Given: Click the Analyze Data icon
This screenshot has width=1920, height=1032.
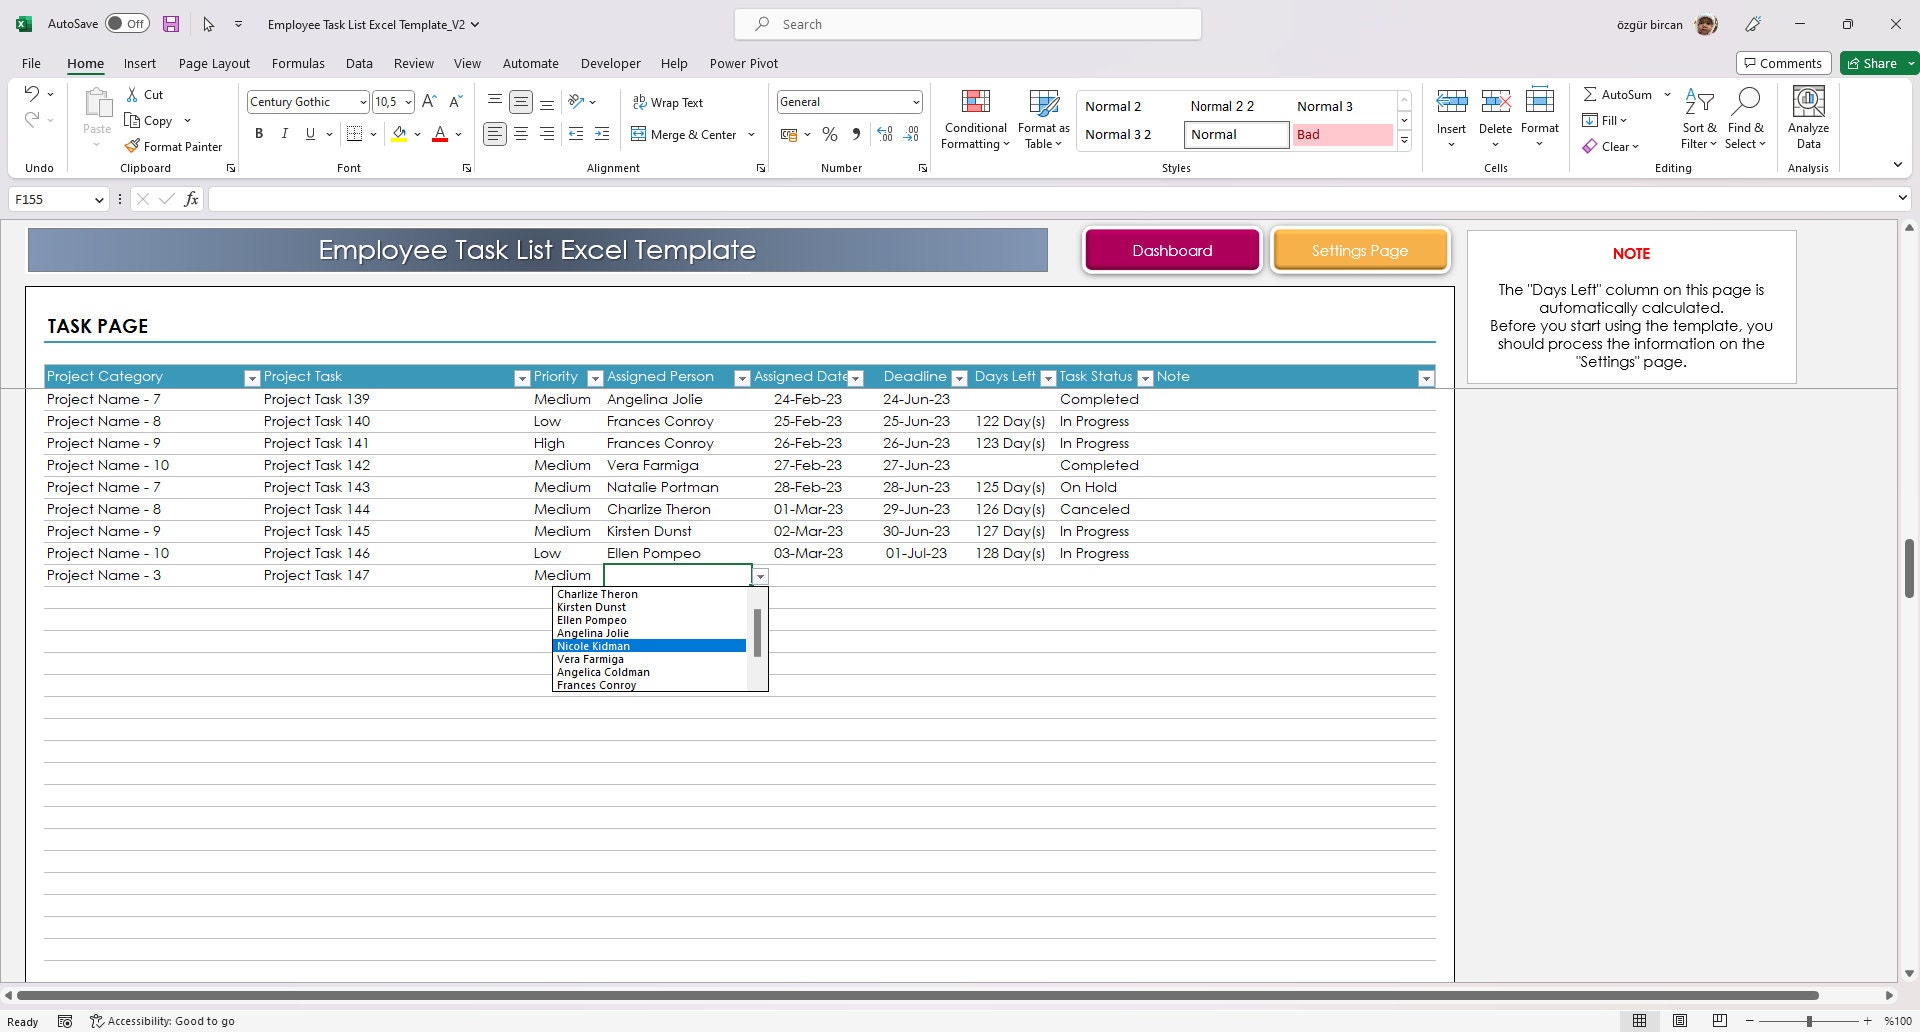Looking at the screenshot, I should pos(1807,112).
